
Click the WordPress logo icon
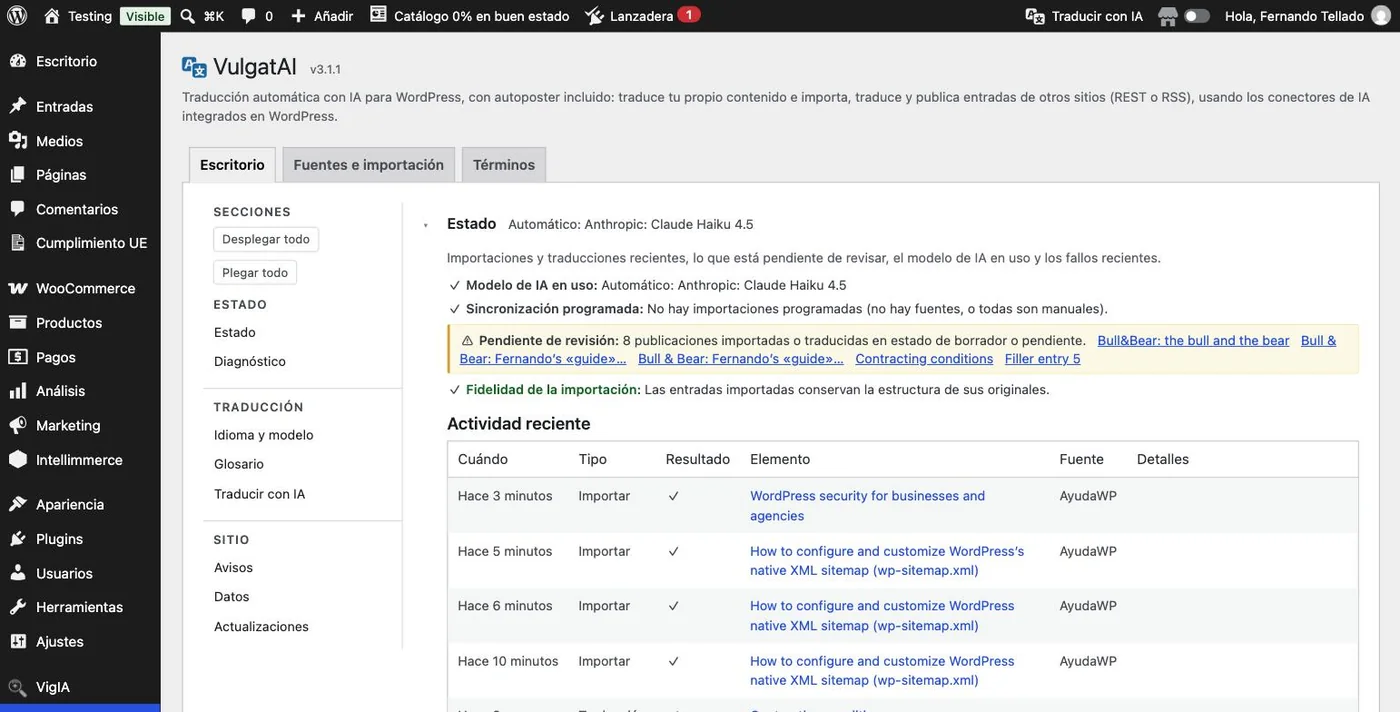click(17, 16)
